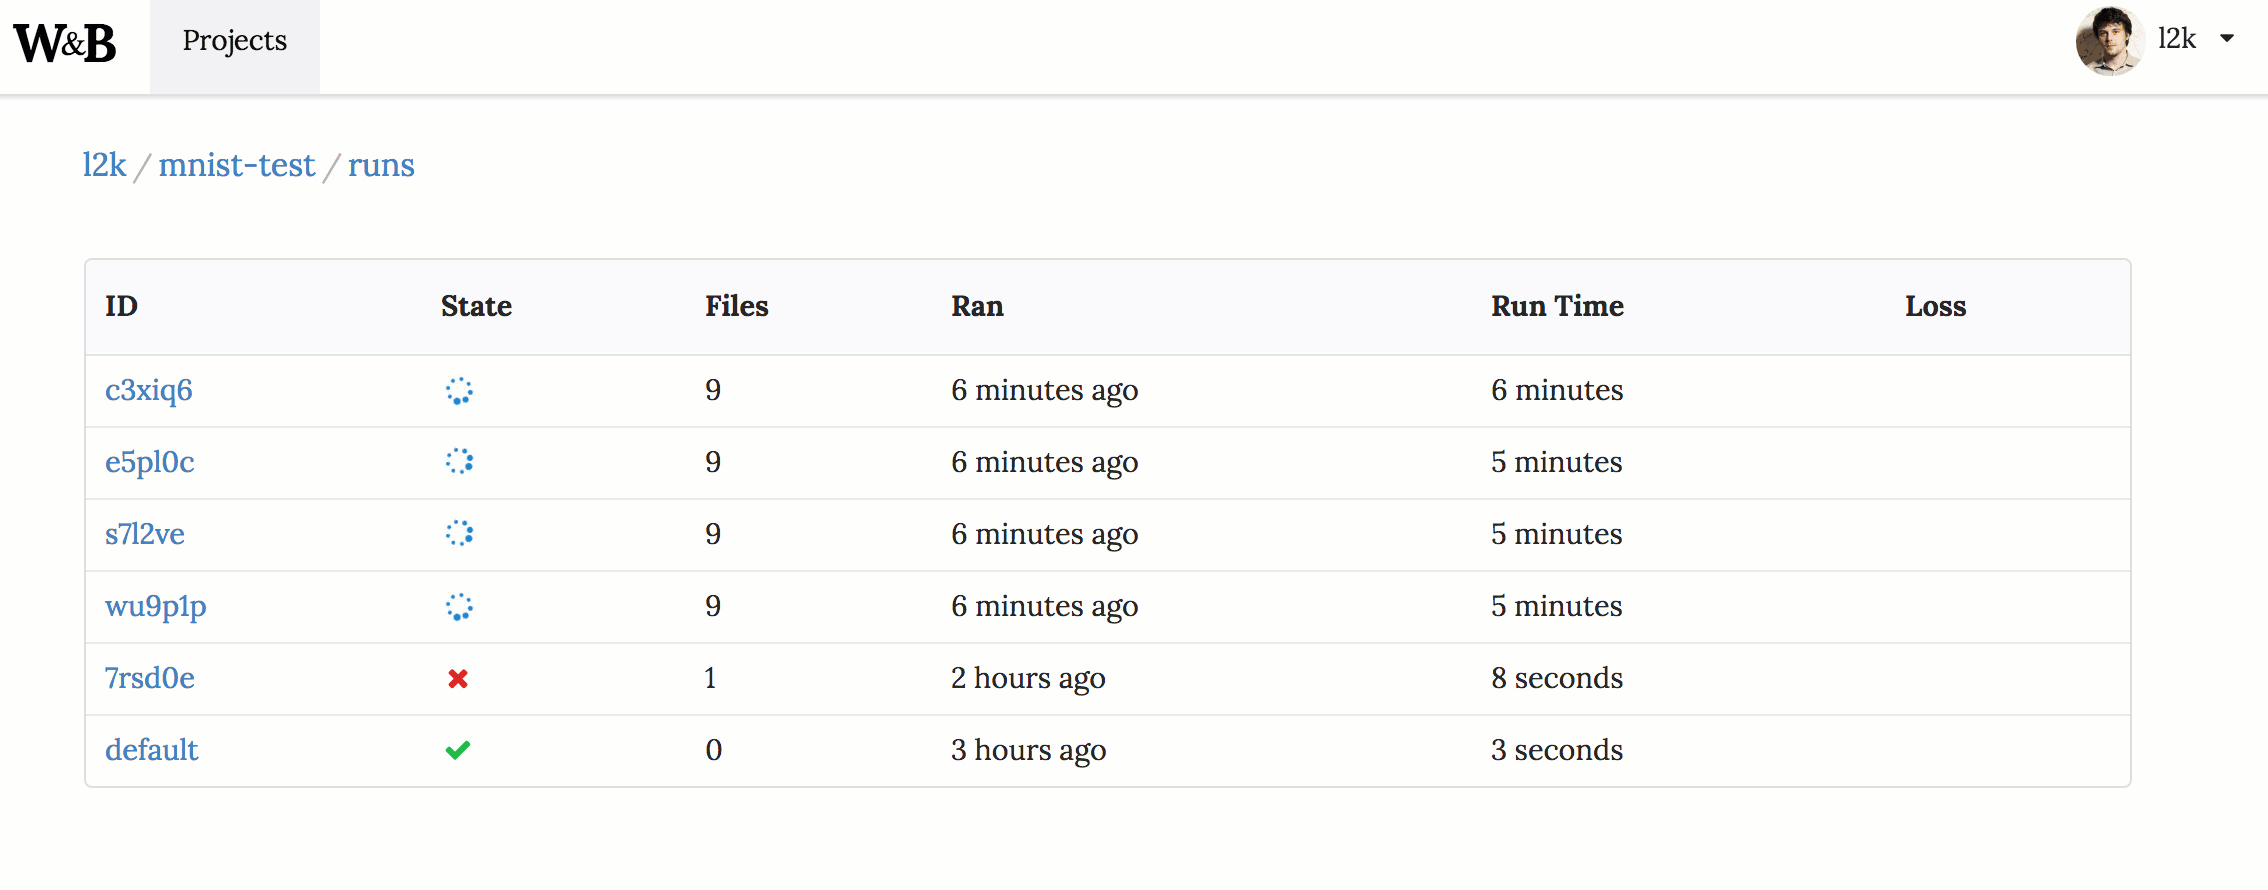Click the running spinner for s7l2ve
The height and width of the screenshot is (890, 2268).
pos(459,534)
